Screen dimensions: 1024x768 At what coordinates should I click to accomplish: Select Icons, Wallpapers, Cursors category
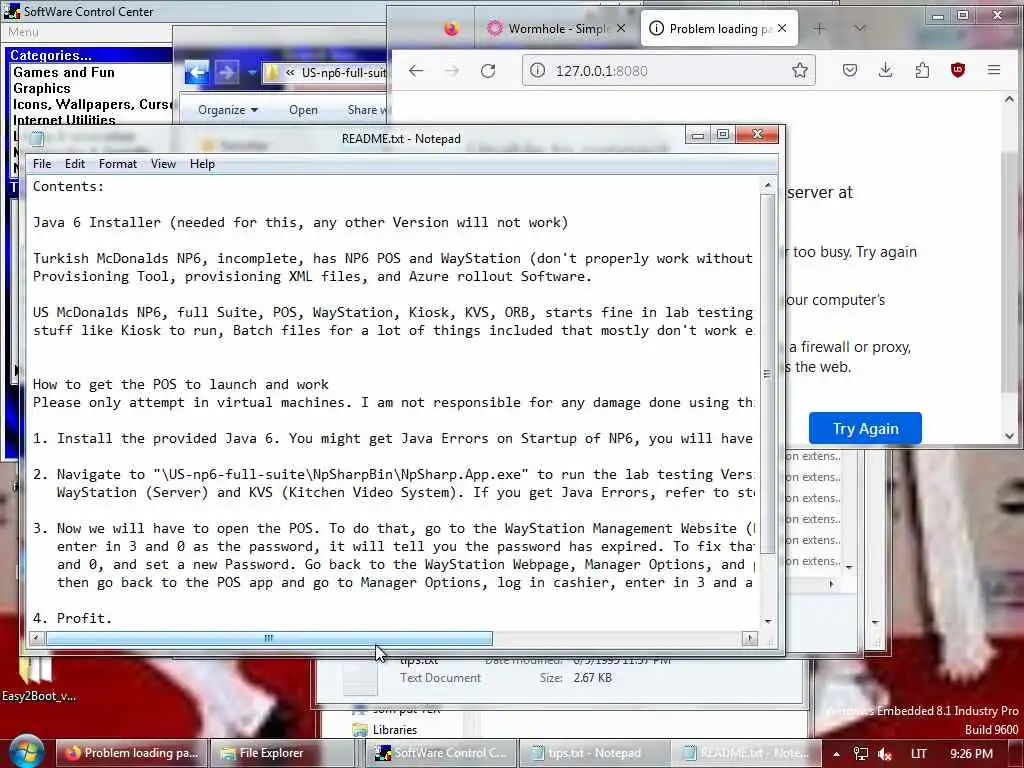click(92, 104)
